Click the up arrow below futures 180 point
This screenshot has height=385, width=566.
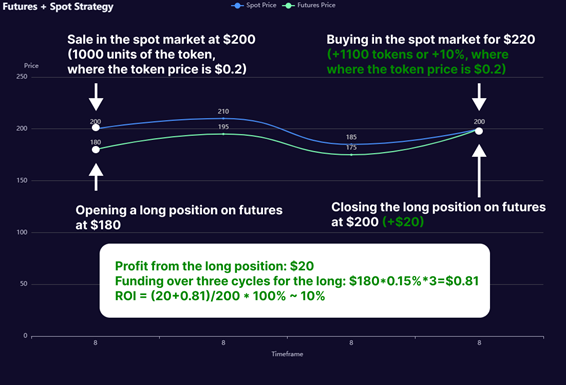[96, 177]
